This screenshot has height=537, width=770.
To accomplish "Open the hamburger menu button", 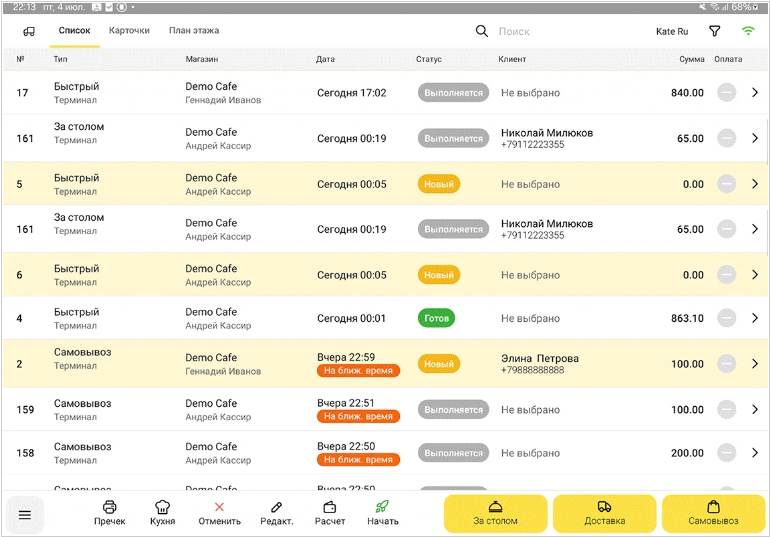I will pos(25,515).
